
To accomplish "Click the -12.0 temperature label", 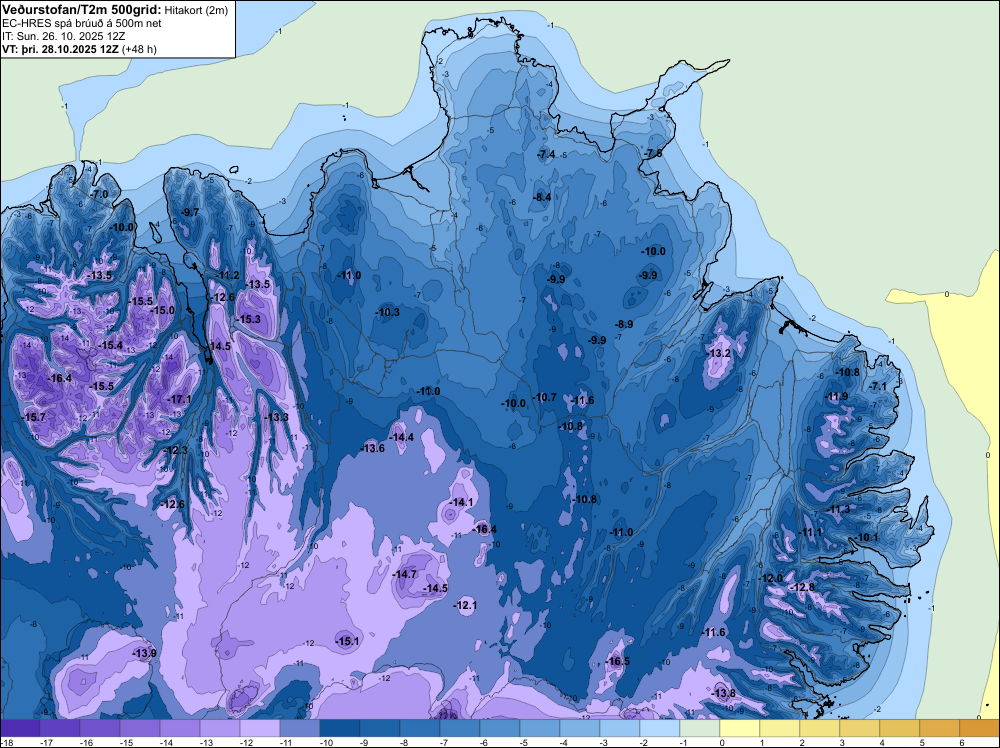I will coord(771,578).
